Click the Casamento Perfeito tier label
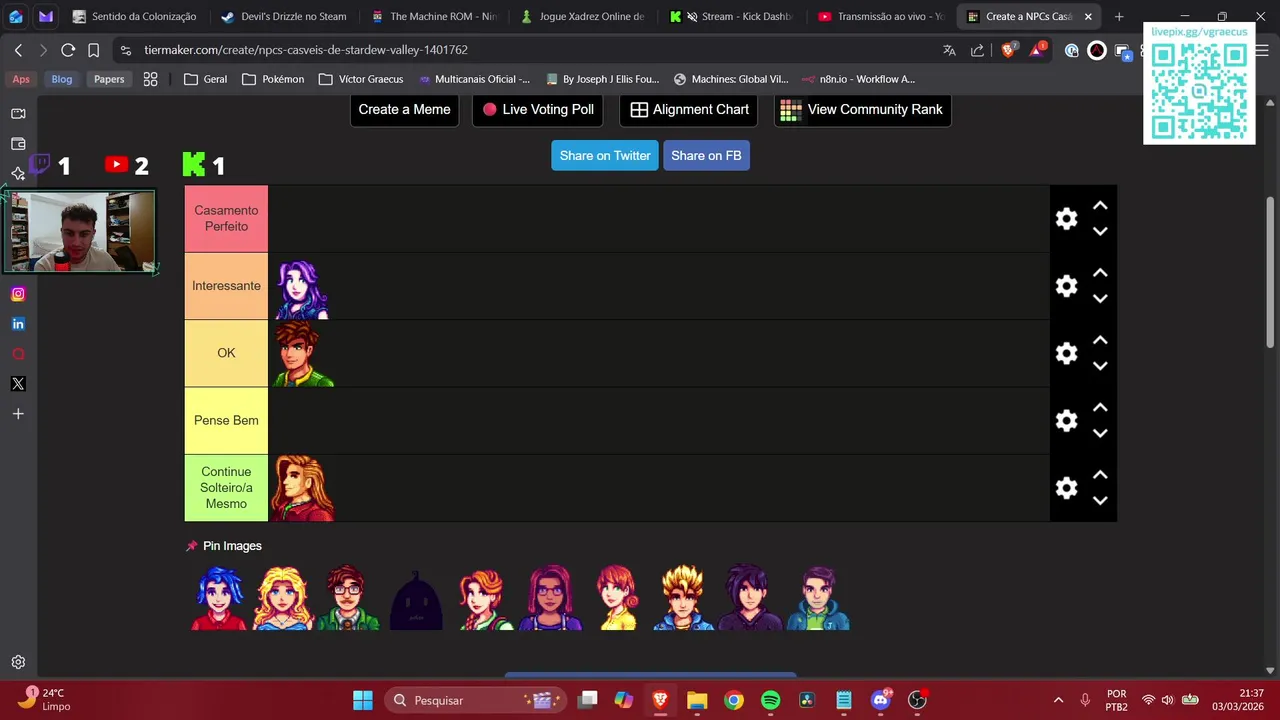The height and width of the screenshot is (720, 1280). pos(226,219)
